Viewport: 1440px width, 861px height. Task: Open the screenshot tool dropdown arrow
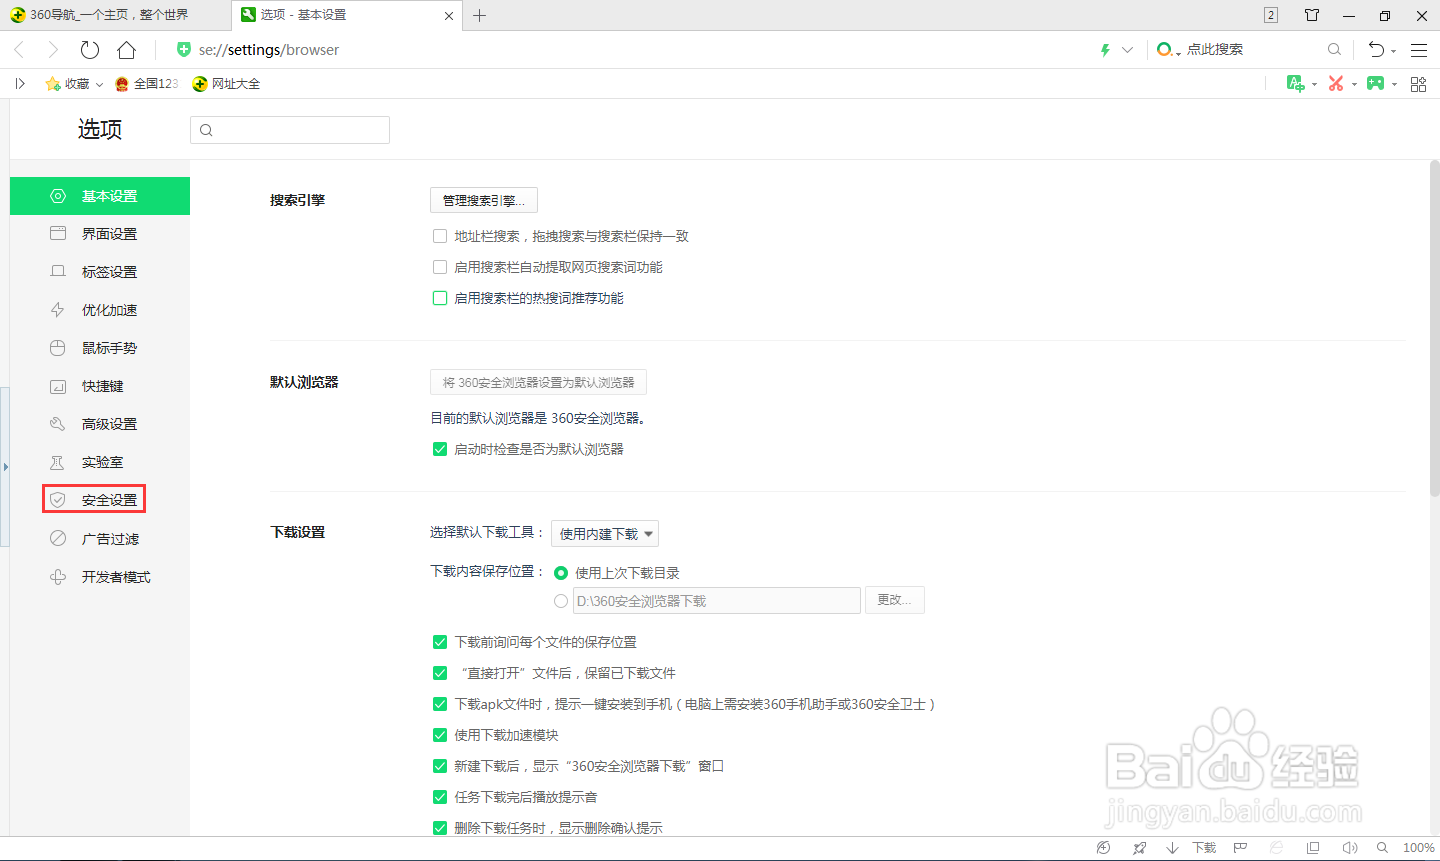coord(1354,85)
